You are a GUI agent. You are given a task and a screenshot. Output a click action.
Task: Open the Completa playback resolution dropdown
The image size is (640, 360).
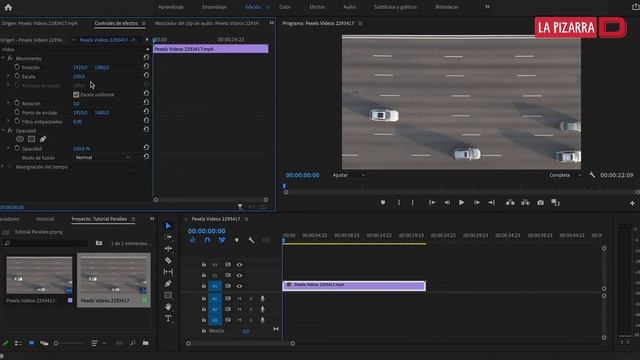pos(564,175)
